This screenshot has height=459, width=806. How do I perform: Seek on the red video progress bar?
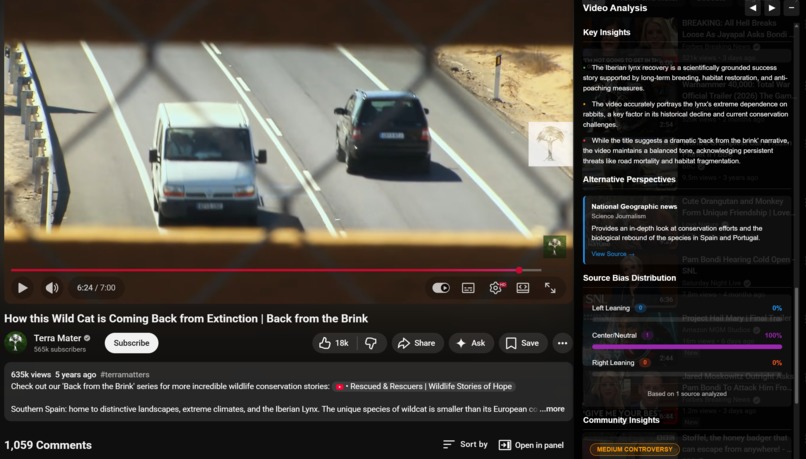276,270
